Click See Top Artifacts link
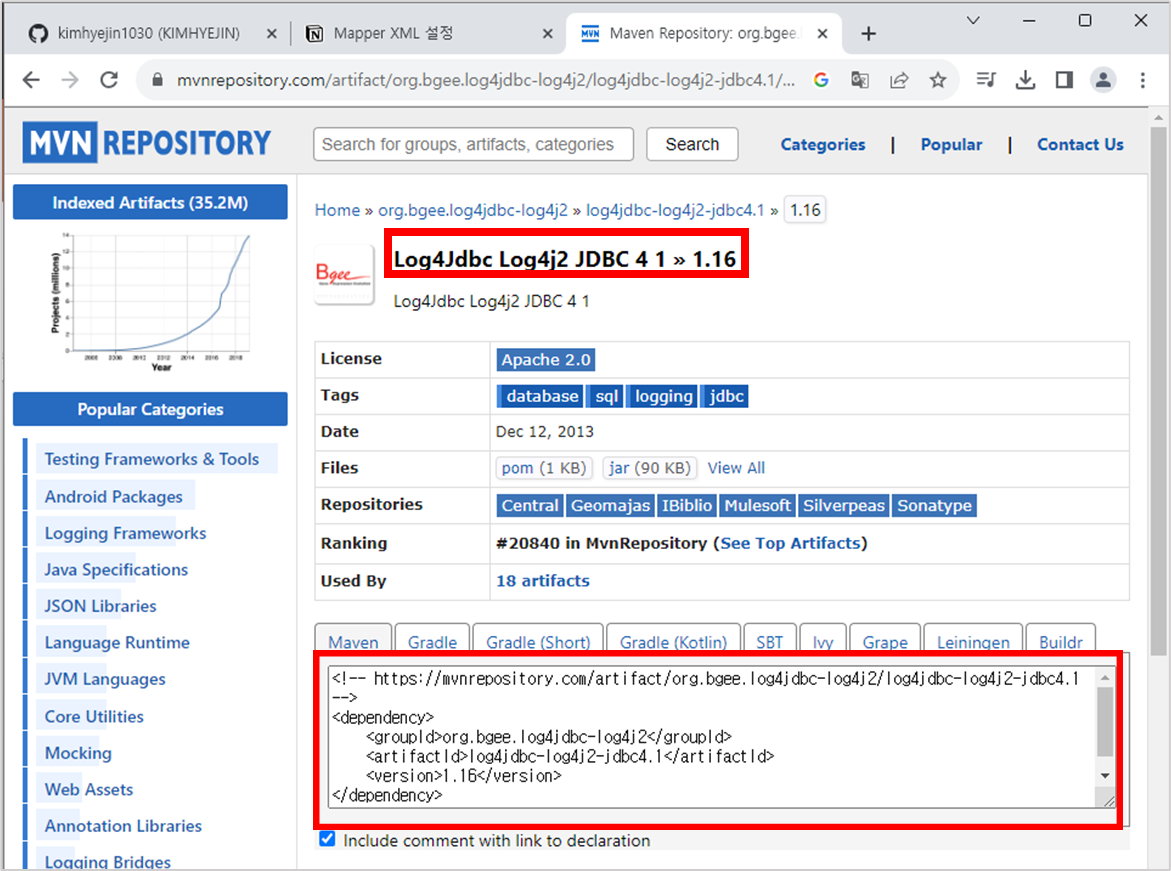 pyautogui.click(x=790, y=543)
